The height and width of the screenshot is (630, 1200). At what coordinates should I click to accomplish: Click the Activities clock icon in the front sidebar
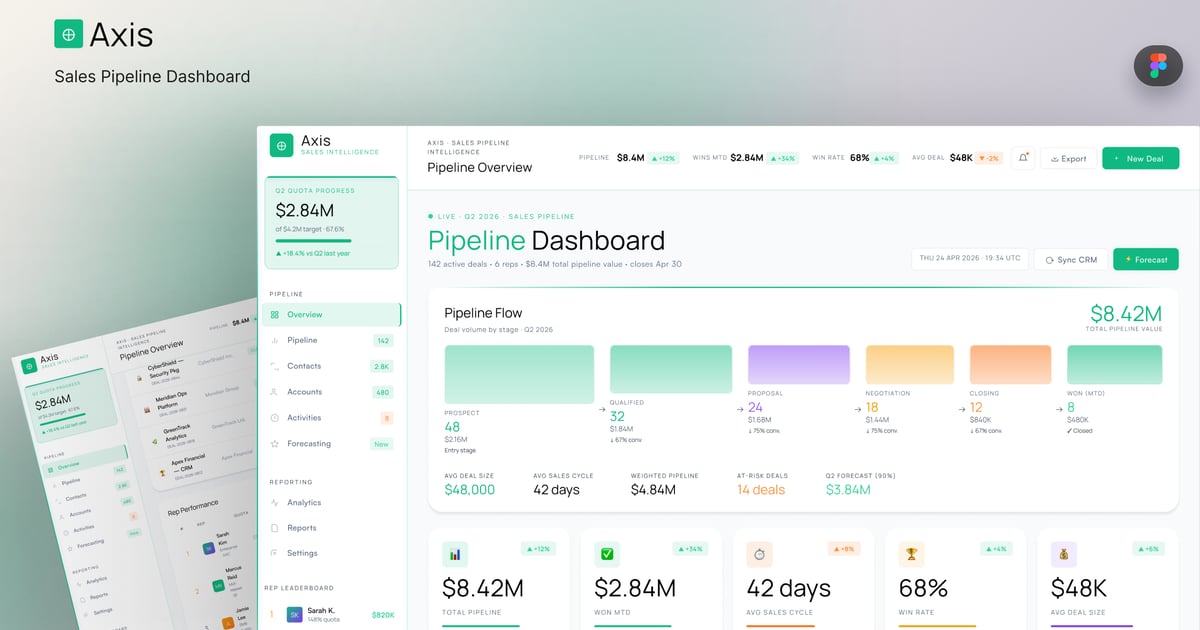click(275, 418)
